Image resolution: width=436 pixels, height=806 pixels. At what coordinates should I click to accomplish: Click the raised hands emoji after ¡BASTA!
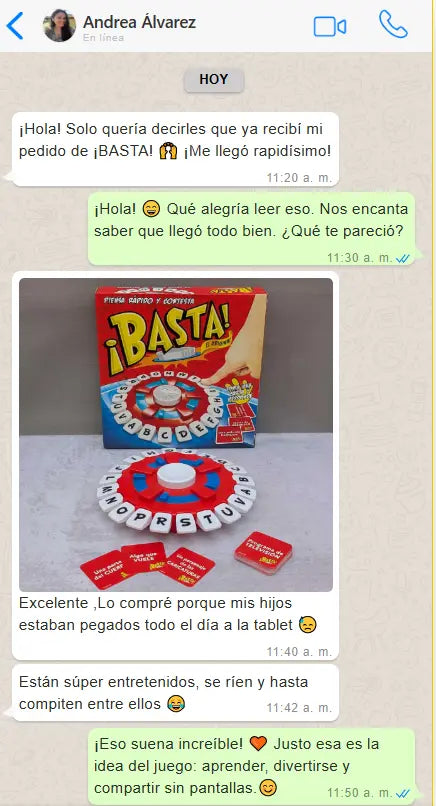coord(168,152)
